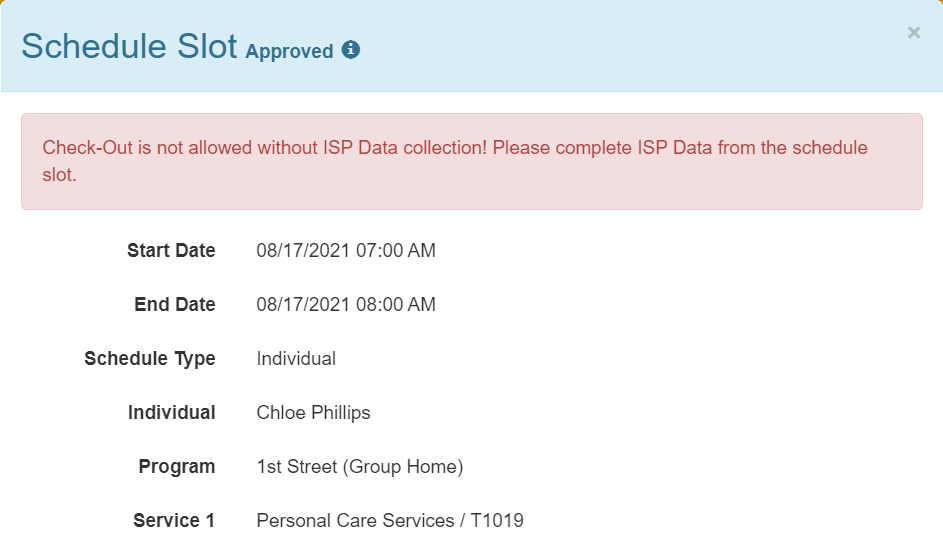Image resolution: width=943 pixels, height=551 pixels.
Task: Select the Approved status label
Action: pyautogui.click(x=289, y=51)
